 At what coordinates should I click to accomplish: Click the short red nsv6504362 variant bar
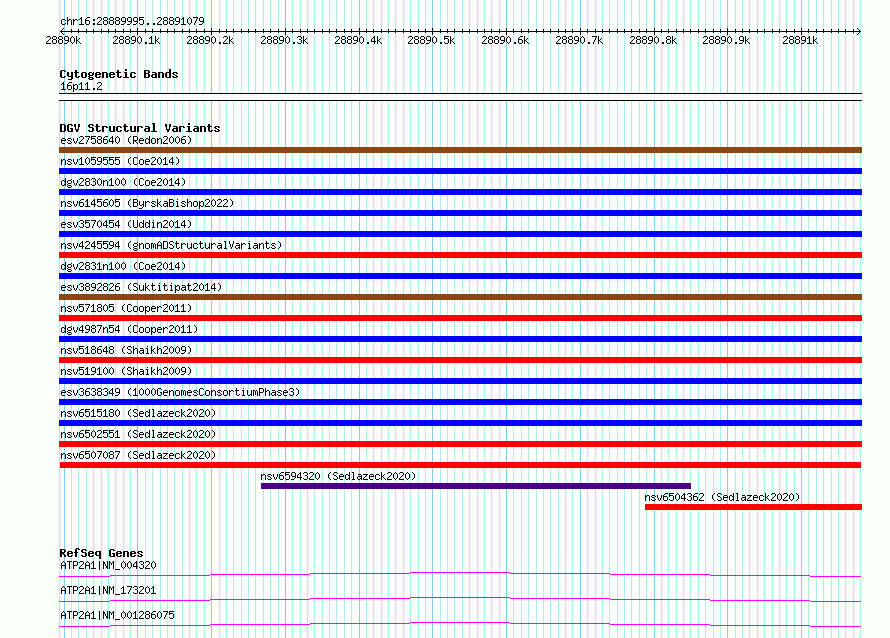coord(753,507)
